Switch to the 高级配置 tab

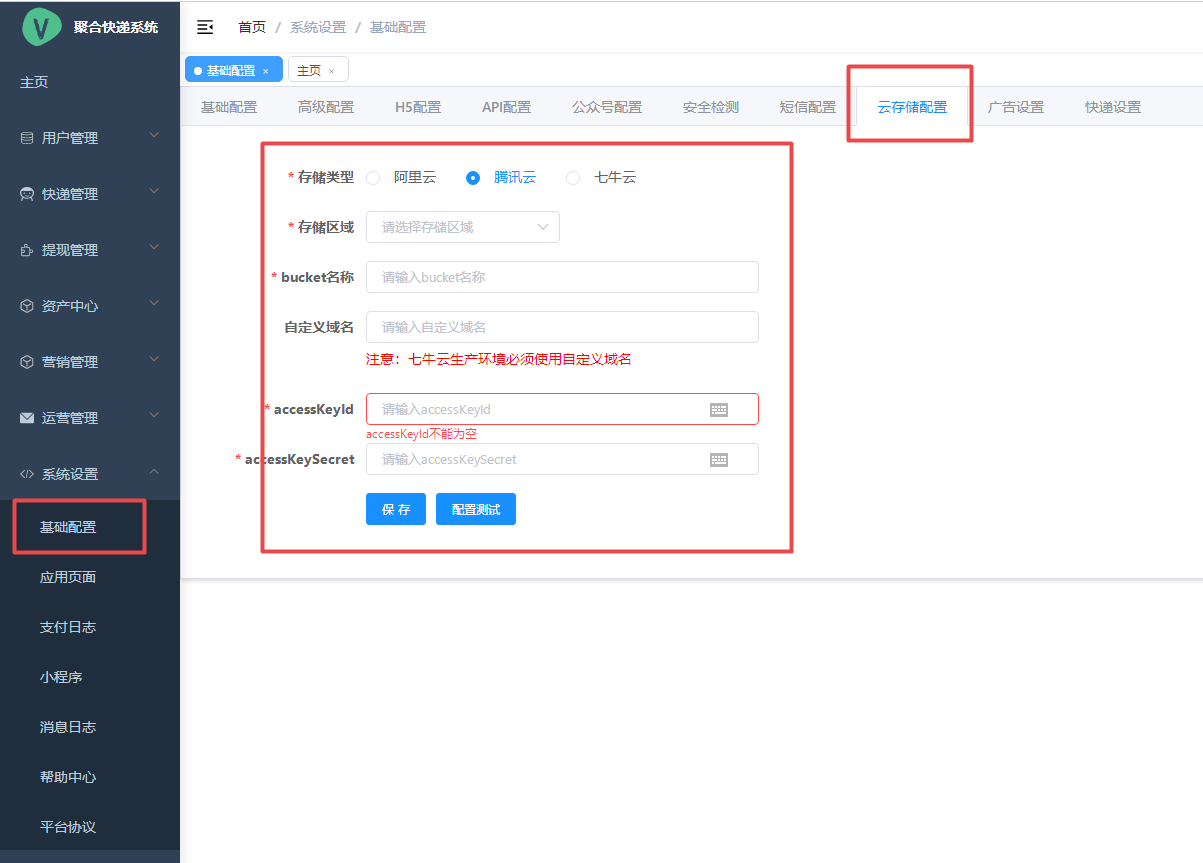326,107
